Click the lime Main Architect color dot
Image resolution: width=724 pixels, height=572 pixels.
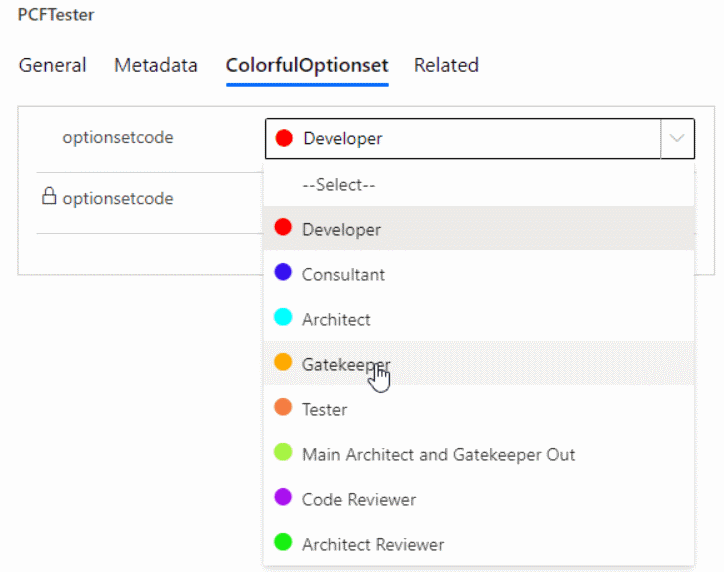coord(283,452)
